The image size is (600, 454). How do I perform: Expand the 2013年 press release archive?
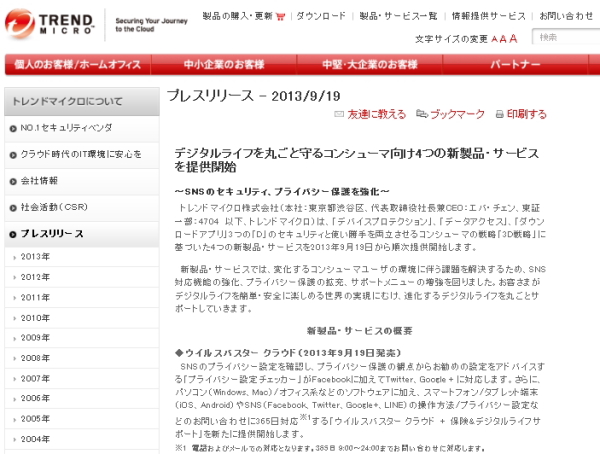point(36,257)
